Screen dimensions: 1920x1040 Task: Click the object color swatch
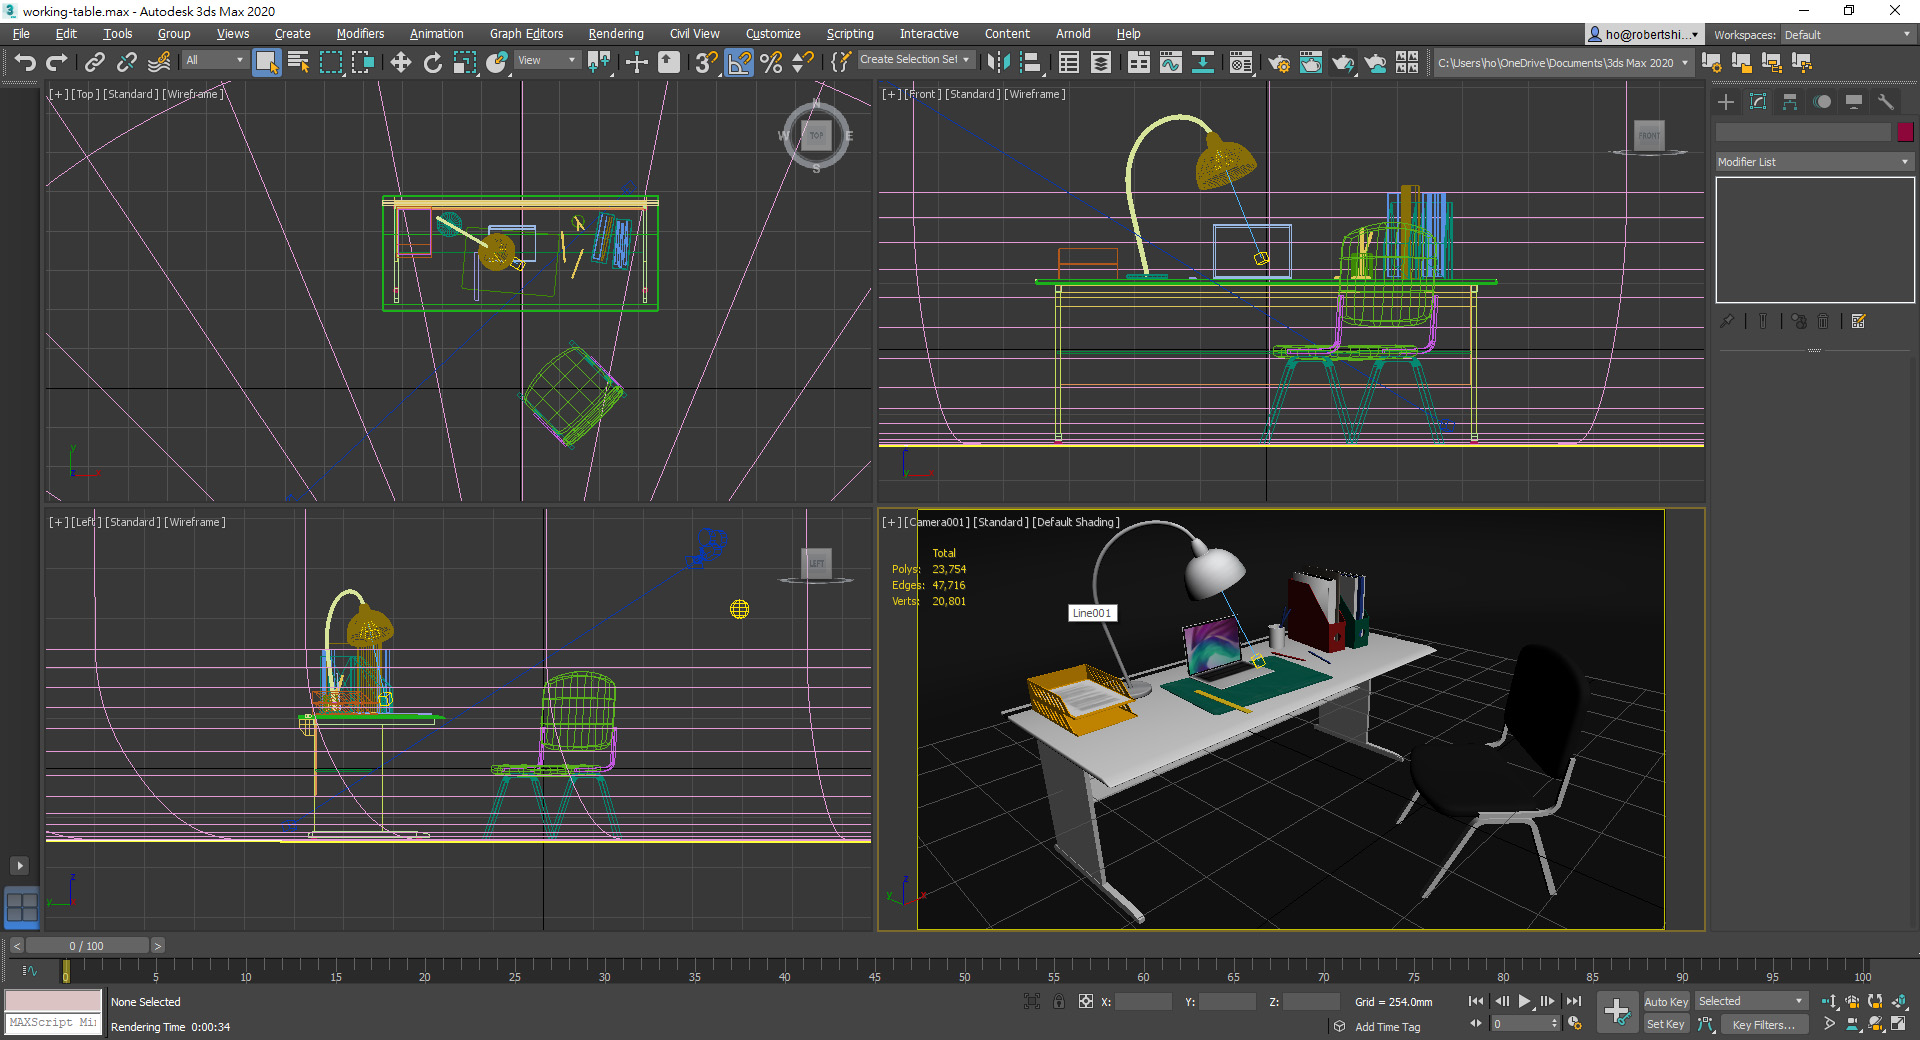(1905, 132)
